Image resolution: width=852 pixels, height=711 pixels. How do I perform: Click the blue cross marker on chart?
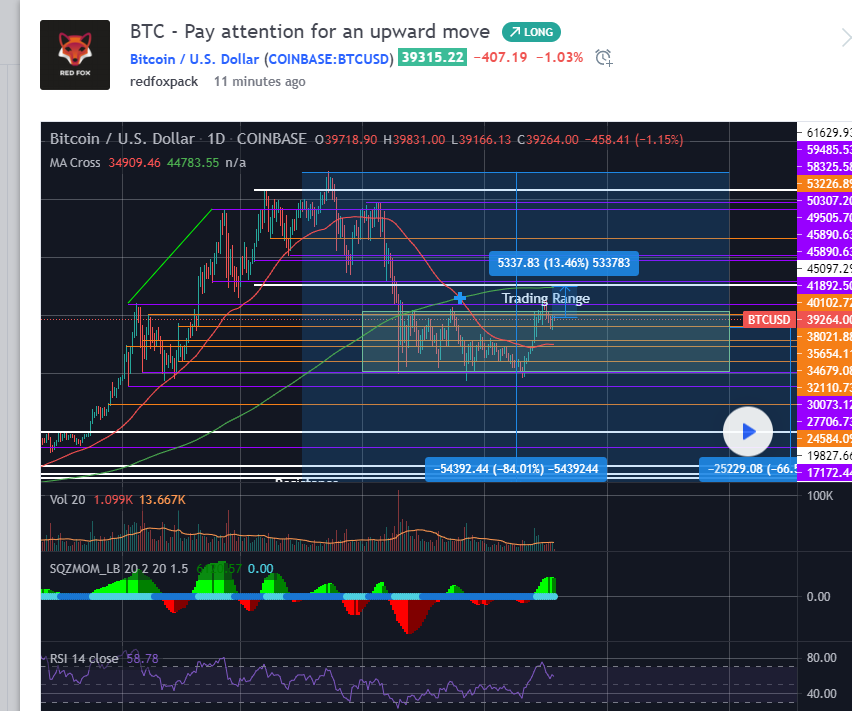click(x=460, y=297)
